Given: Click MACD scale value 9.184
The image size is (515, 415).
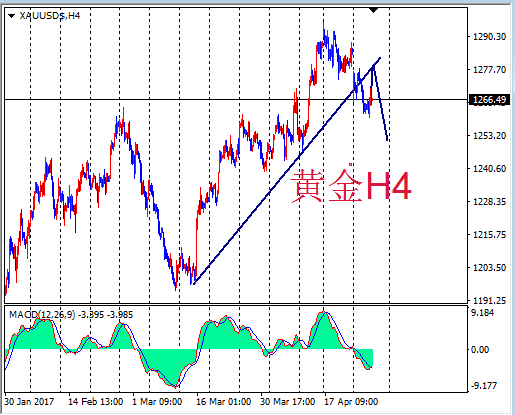Looking at the screenshot, I should coord(482,313).
